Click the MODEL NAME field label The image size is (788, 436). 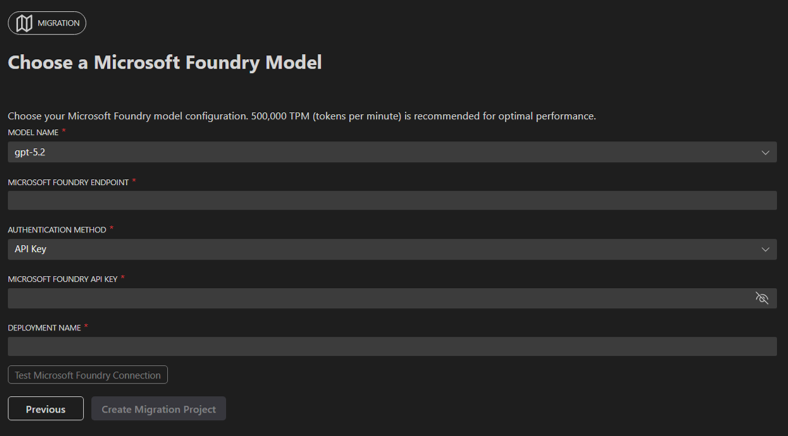pyautogui.click(x=33, y=133)
